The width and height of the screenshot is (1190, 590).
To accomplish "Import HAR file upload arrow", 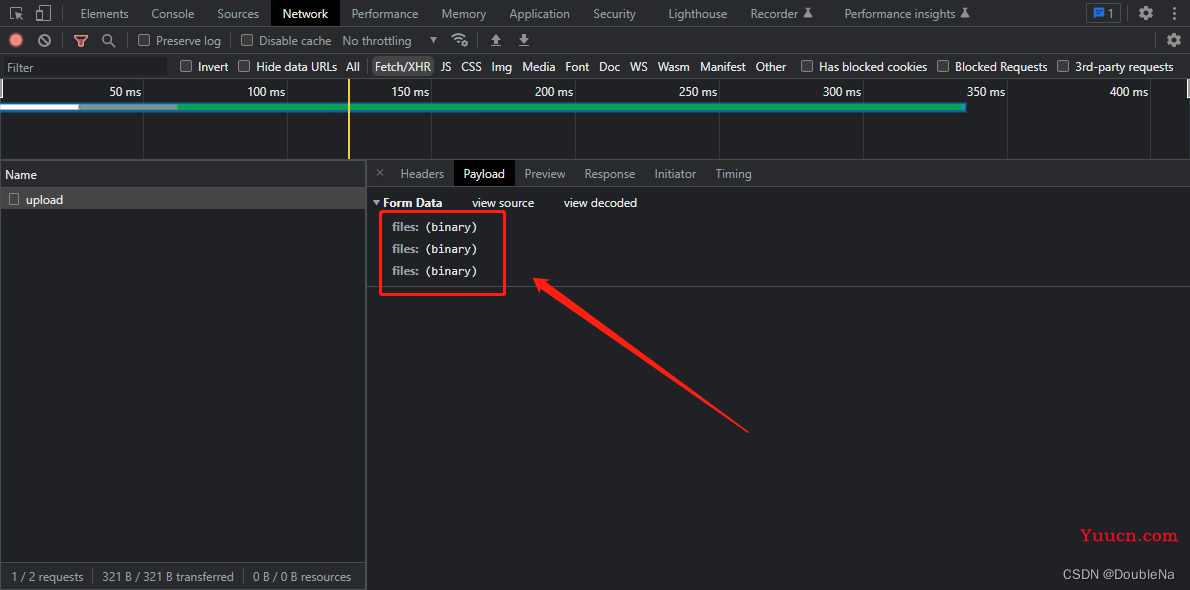I will click(x=496, y=40).
